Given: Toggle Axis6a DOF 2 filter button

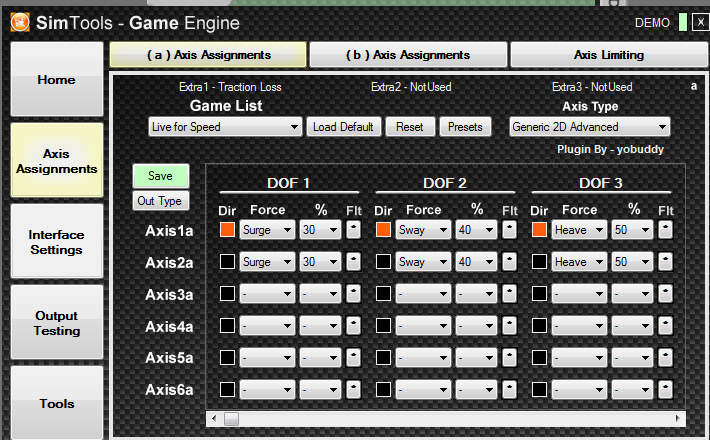Looking at the screenshot, I should tap(509, 389).
